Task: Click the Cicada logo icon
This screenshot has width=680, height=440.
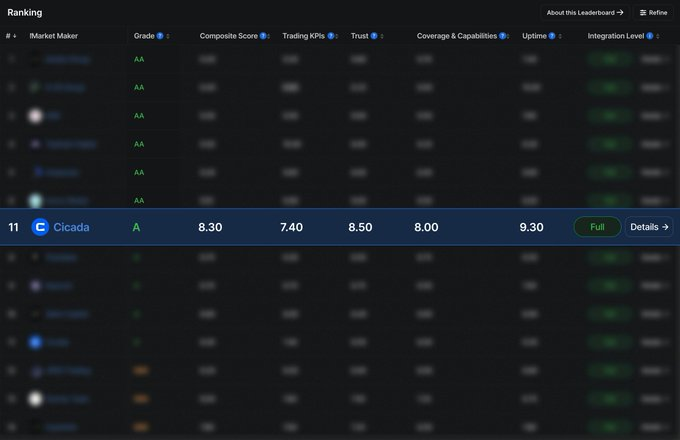Action: pyautogui.click(x=40, y=227)
